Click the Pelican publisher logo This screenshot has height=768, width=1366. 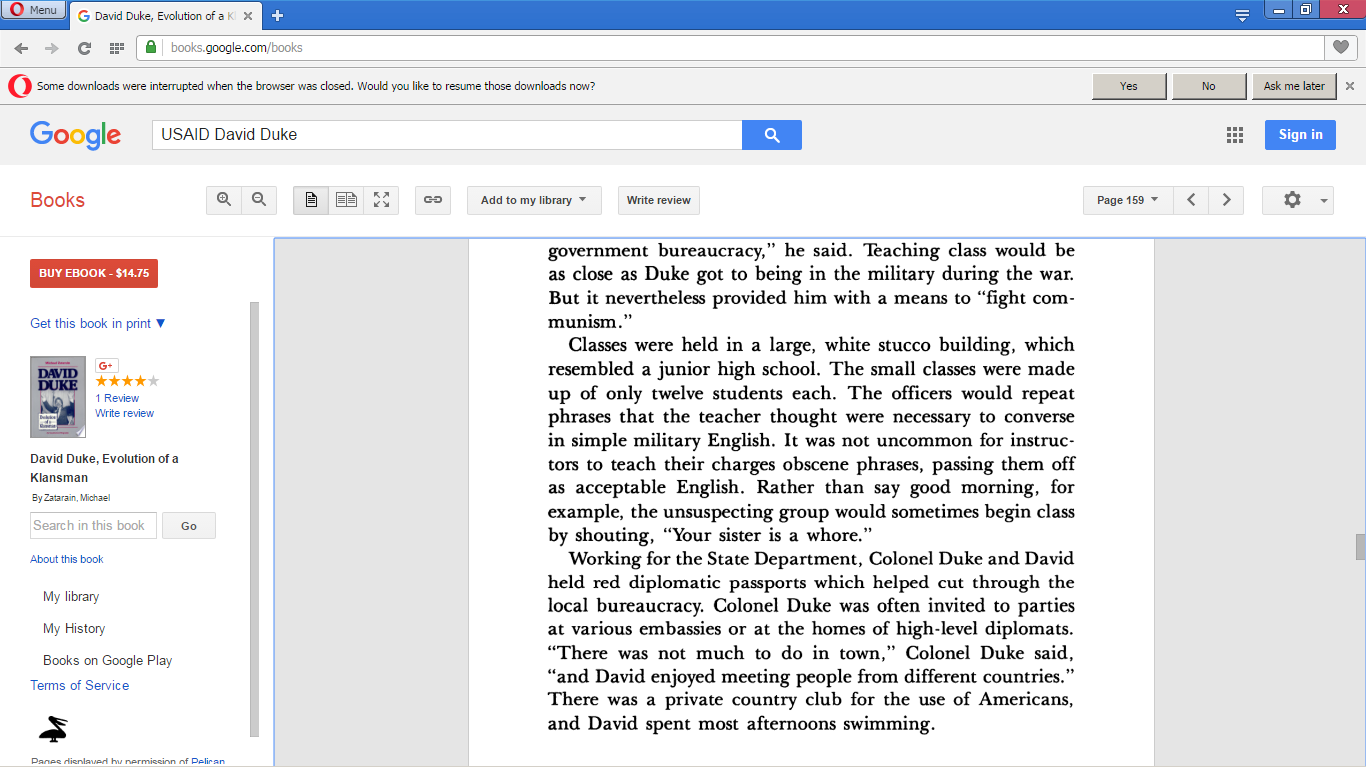click(53, 730)
